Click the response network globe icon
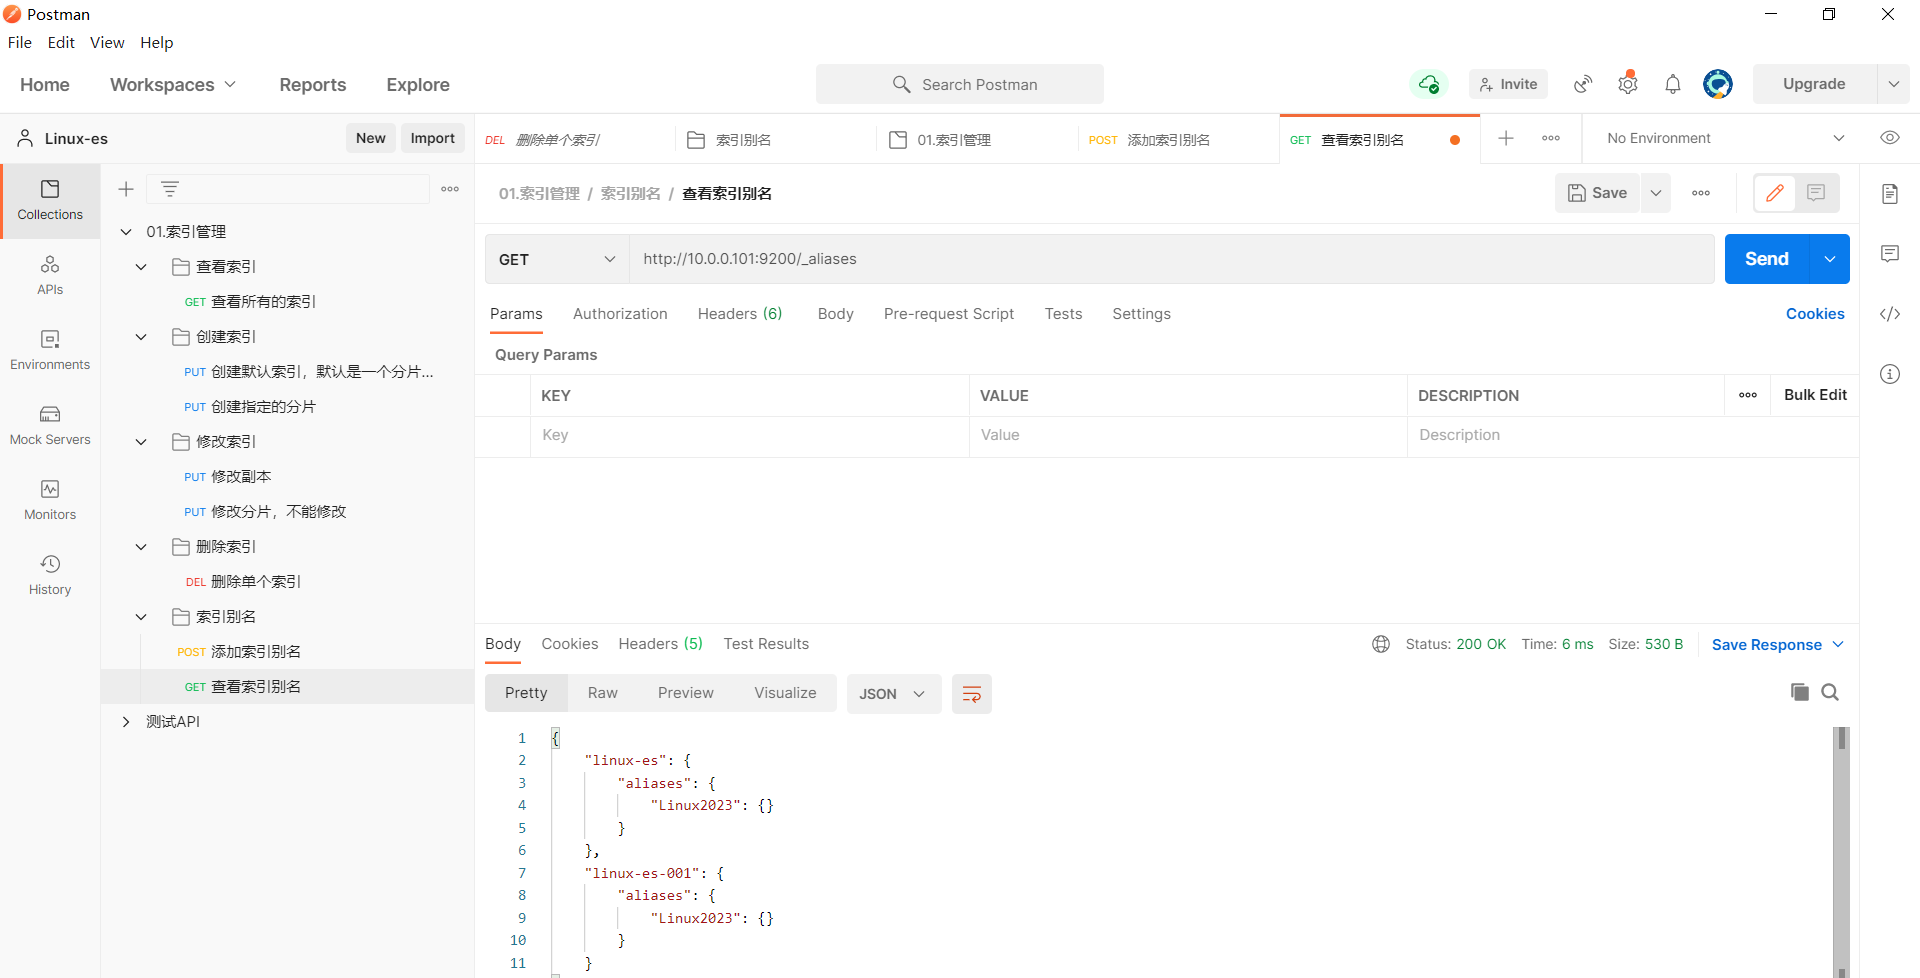 [x=1381, y=644]
